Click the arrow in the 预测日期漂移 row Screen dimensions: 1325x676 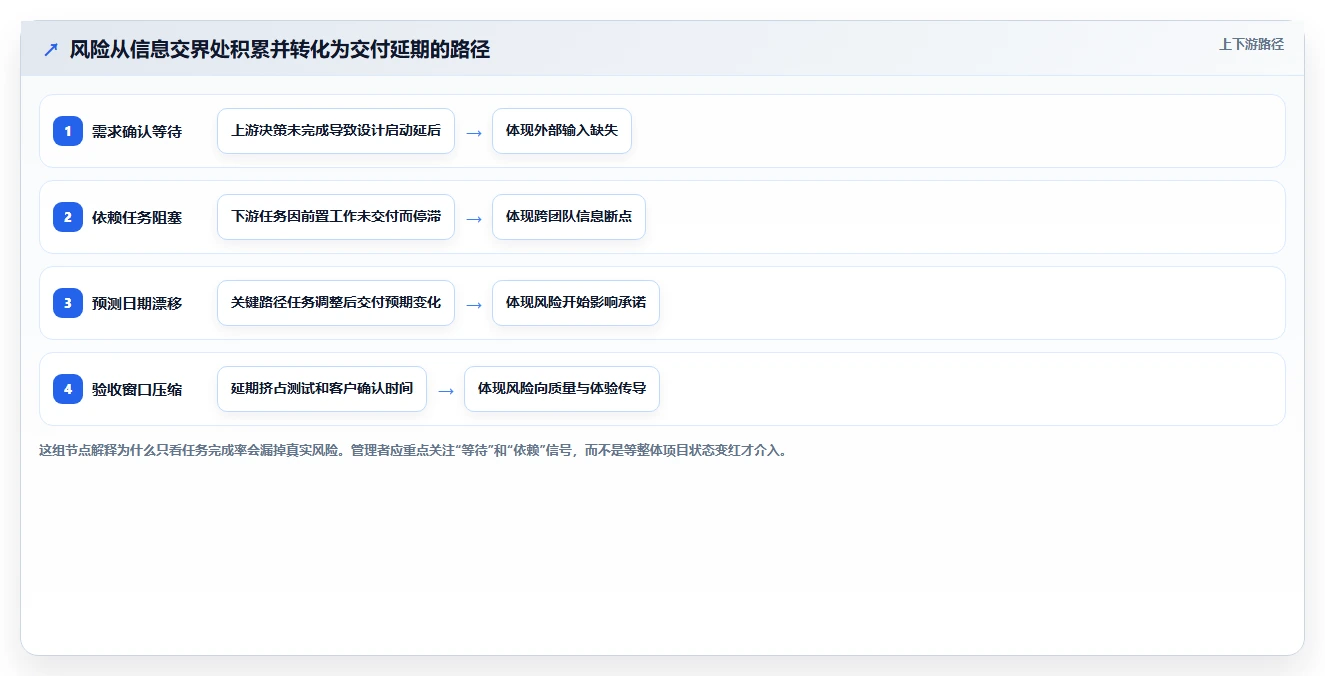(474, 304)
